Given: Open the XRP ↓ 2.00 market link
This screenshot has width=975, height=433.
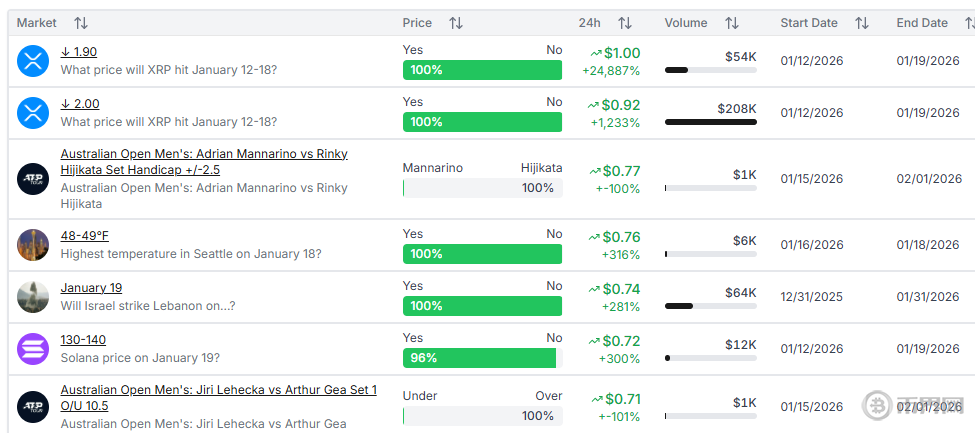Looking at the screenshot, I should (x=80, y=104).
